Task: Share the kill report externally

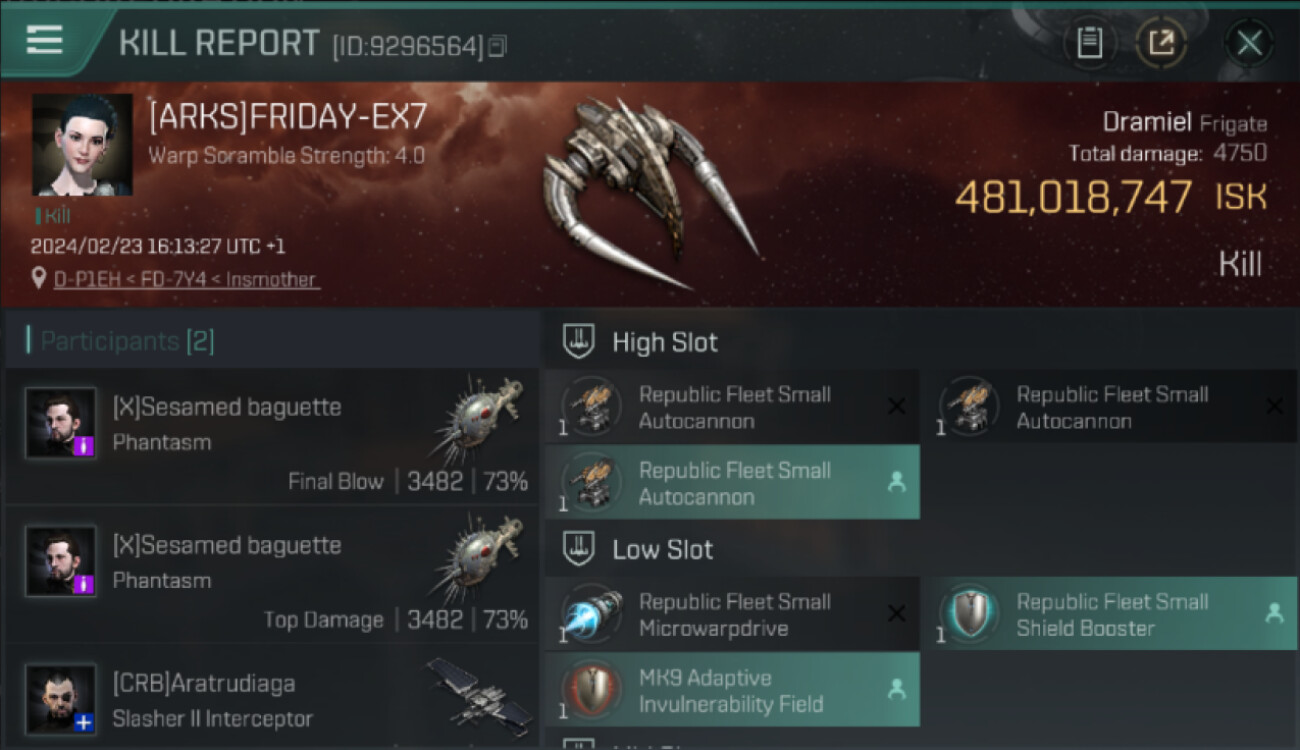Action: (x=1161, y=43)
